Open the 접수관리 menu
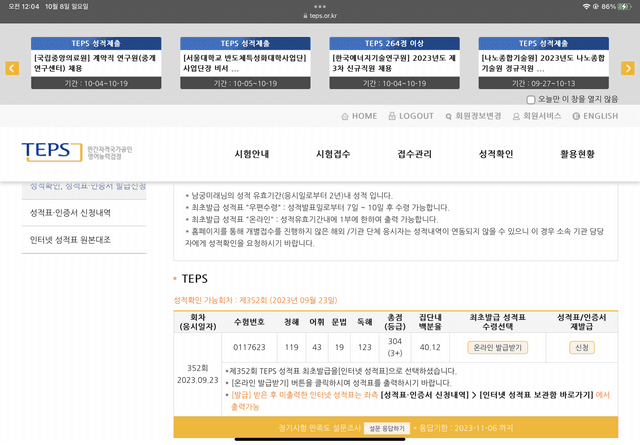This screenshot has width=640, height=445. click(414, 154)
